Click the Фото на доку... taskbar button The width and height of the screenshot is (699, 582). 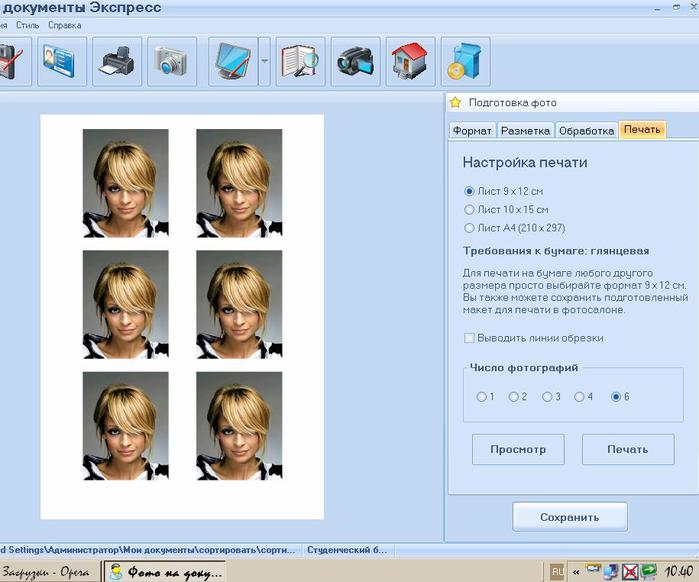tap(165, 572)
